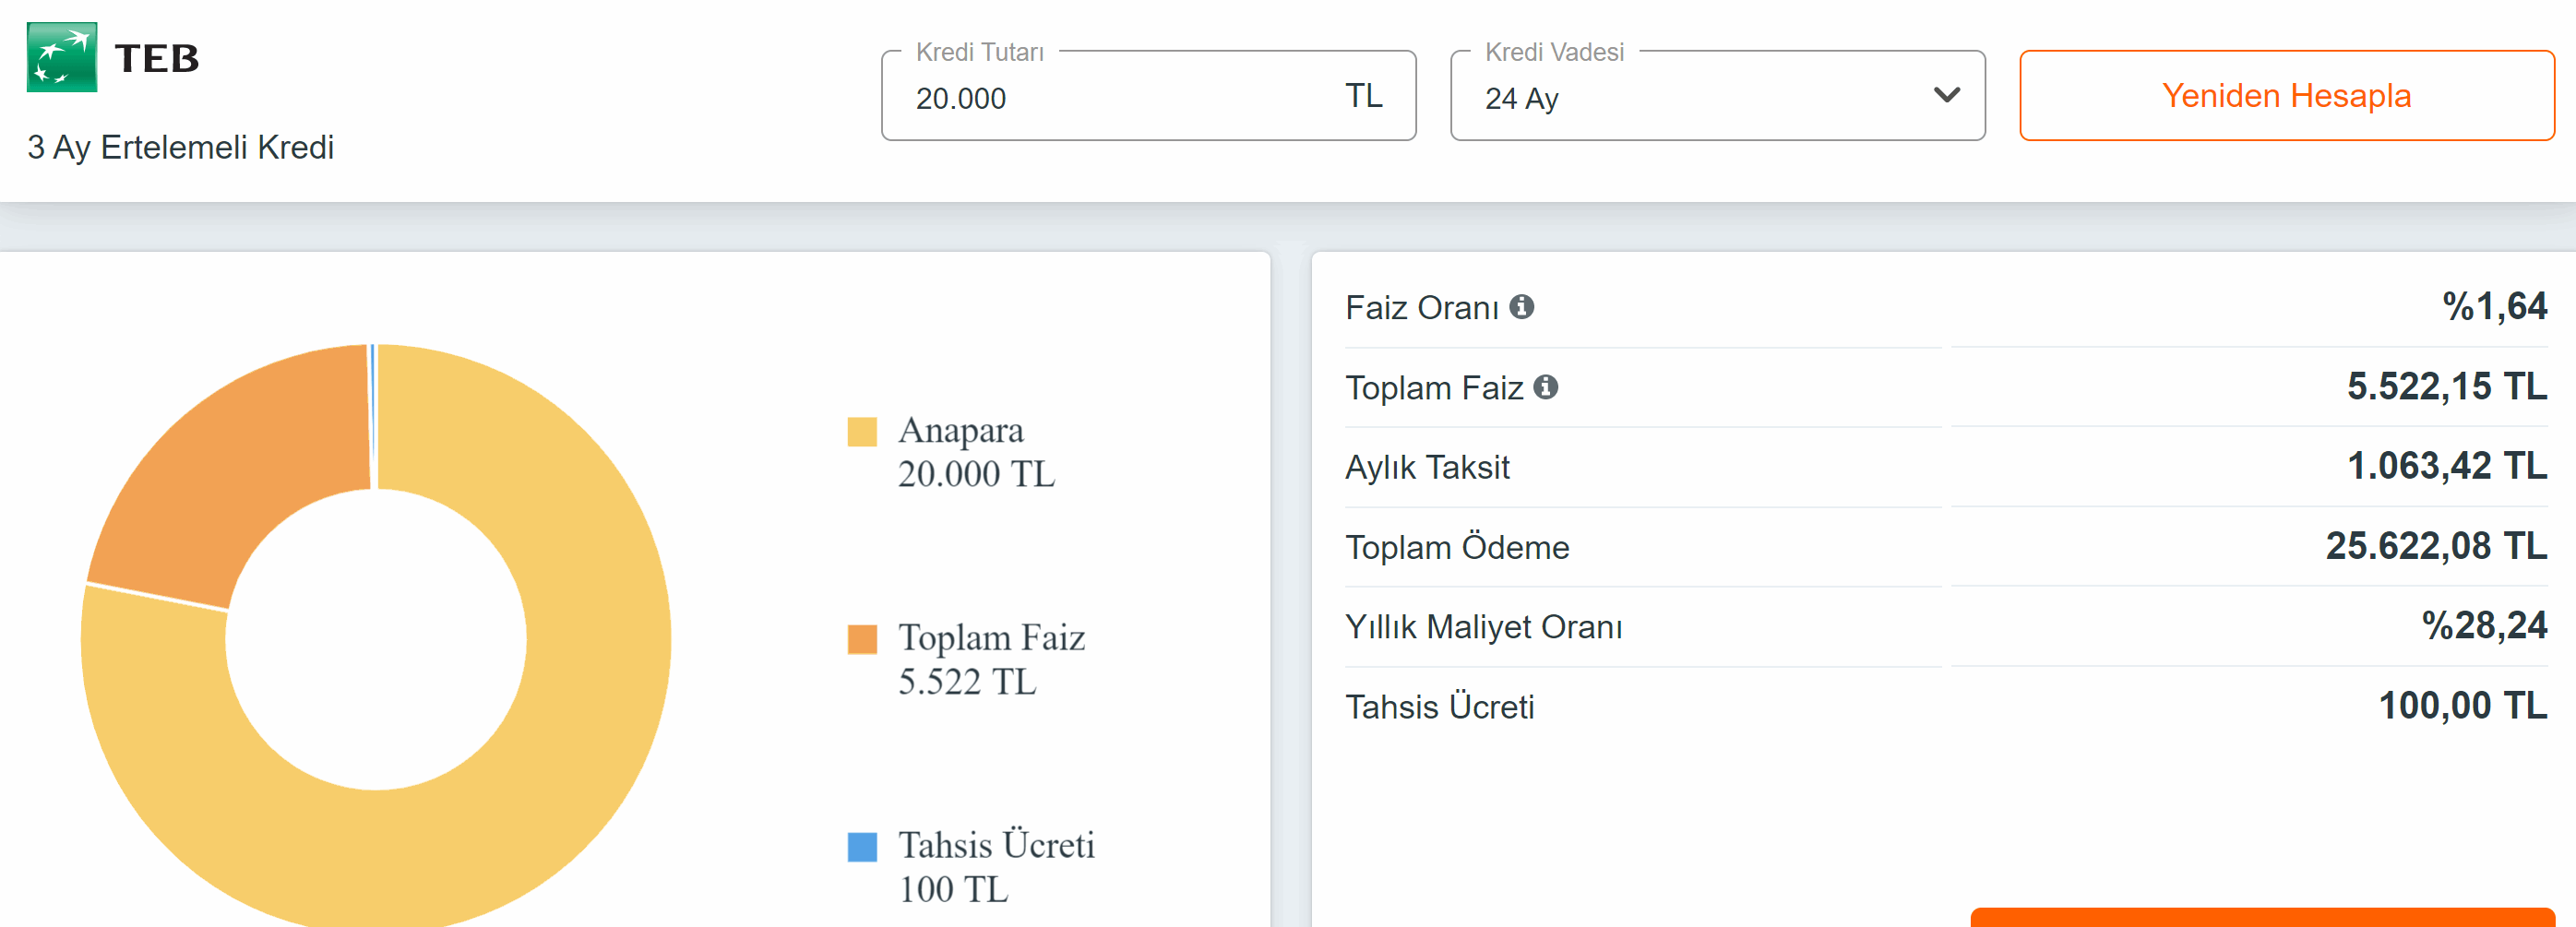The image size is (2576, 927).
Task: Click the Aylık Taksit label
Action: pyautogui.click(x=1427, y=467)
